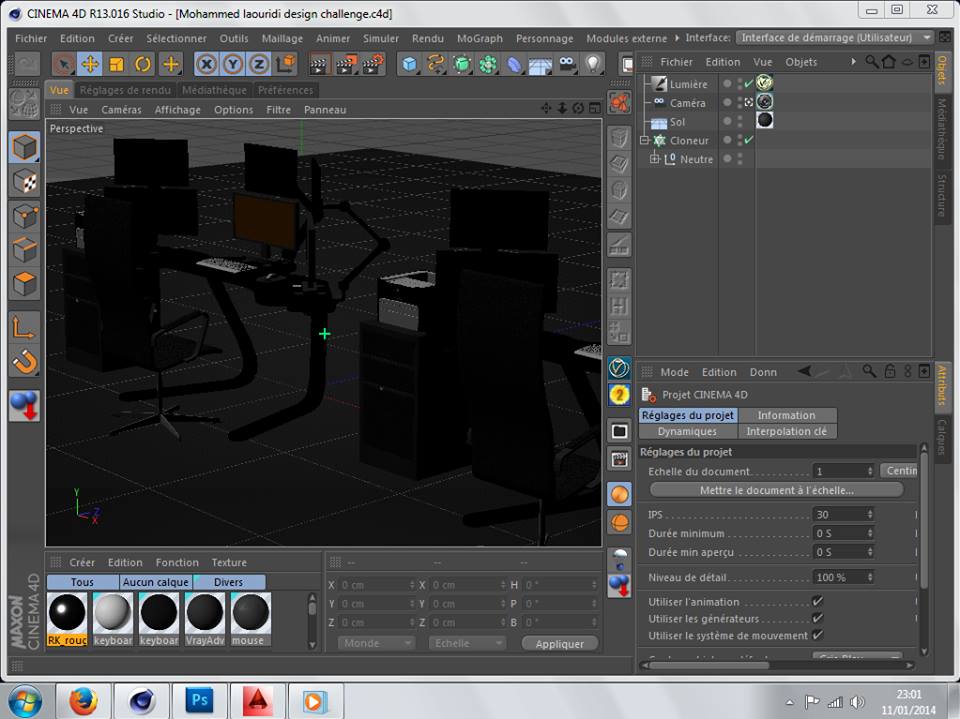Click 'Mettre le document à l'échelle...' button
Viewport: 960px width, 719px height.
click(776, 490)
